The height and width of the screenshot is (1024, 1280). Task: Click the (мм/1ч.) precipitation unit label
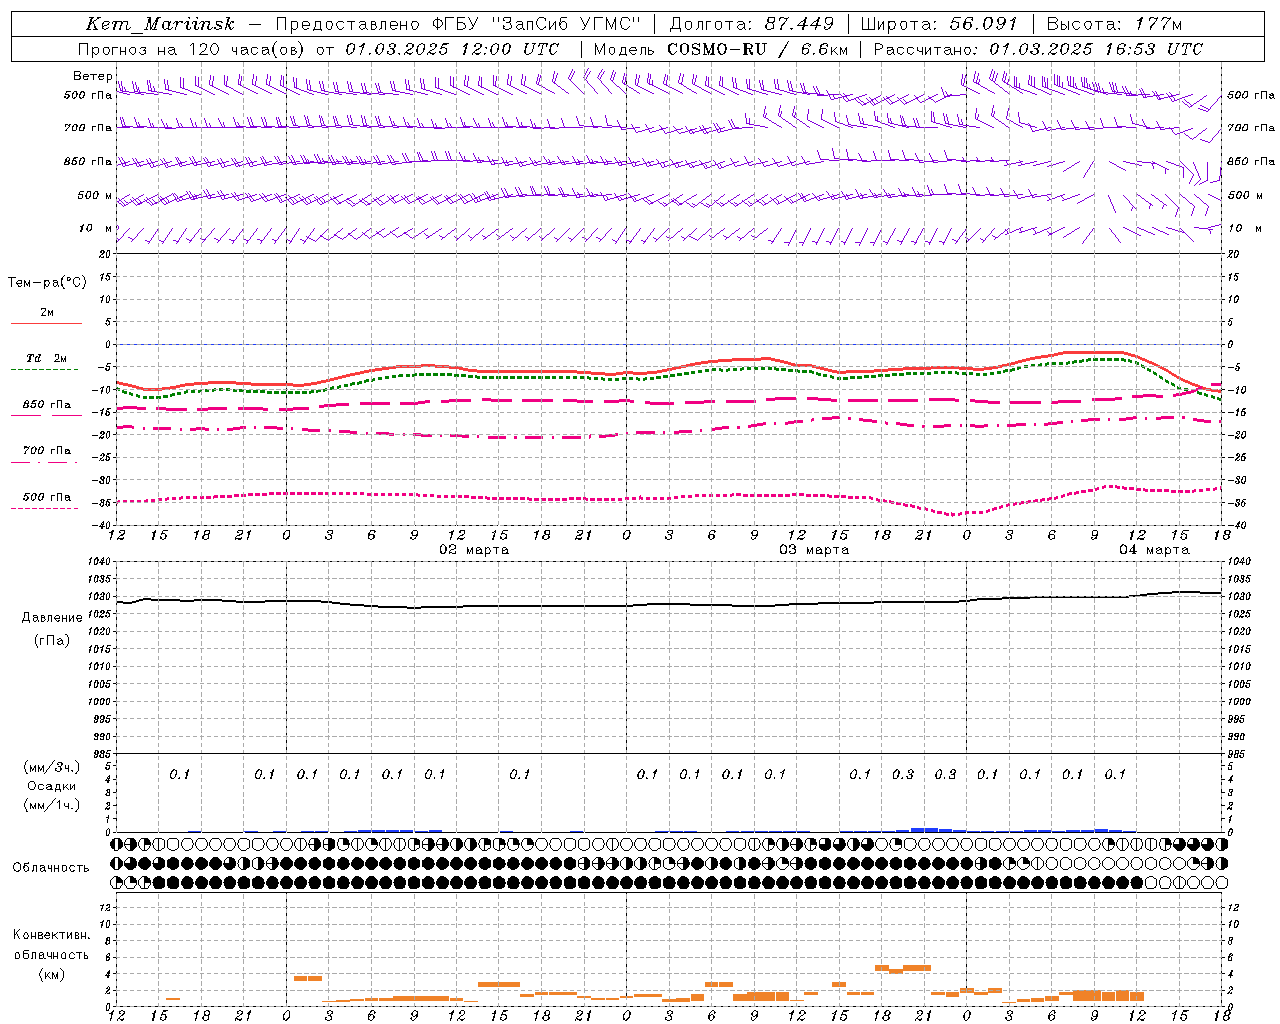52,805
